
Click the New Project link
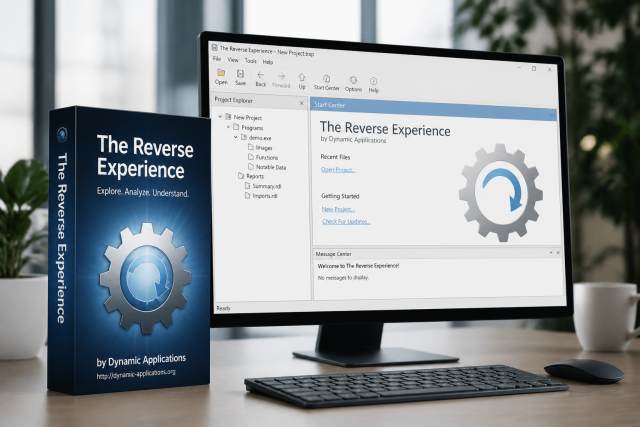coord(338,209)
